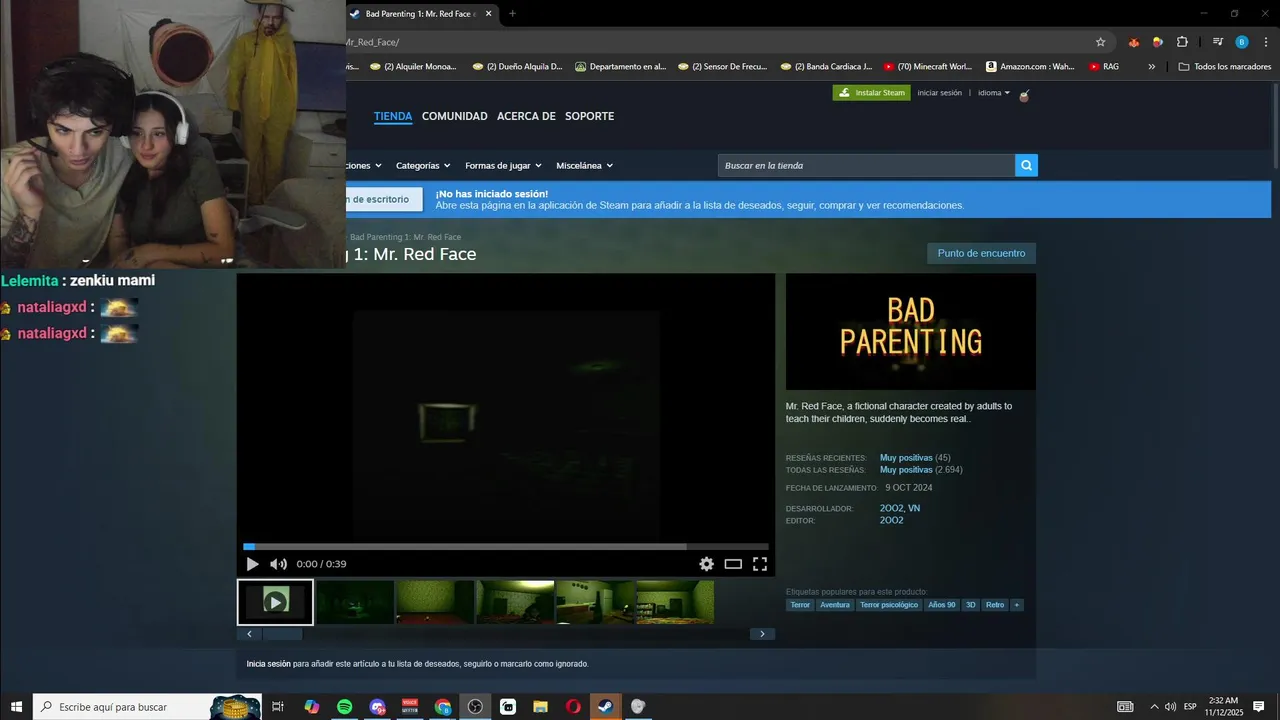
Task: Open developer '2OO2, VN' link
Action: point(900,508)
